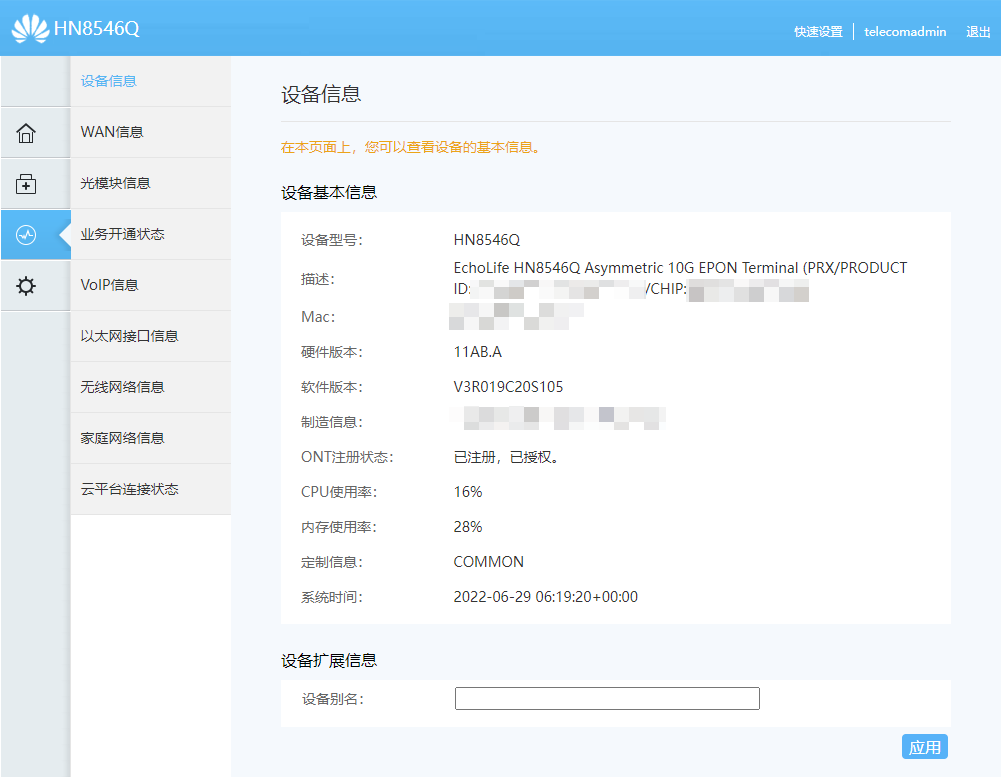Open 以太网接口信息 page
The height and width of the screenshot is (777, 1001).
click(129, 336)
